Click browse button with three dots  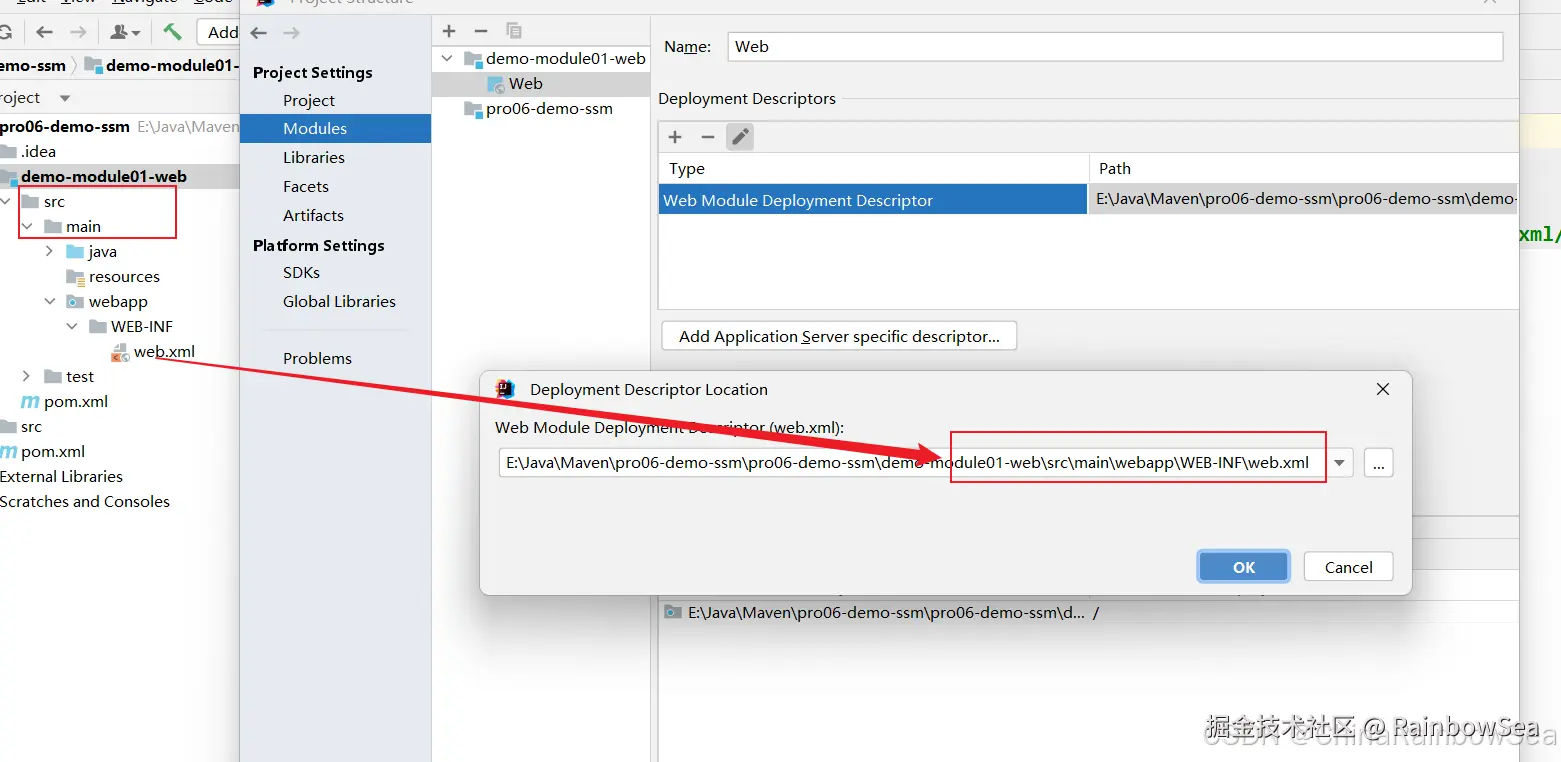pyautogui.click(x=1378, y=463)
